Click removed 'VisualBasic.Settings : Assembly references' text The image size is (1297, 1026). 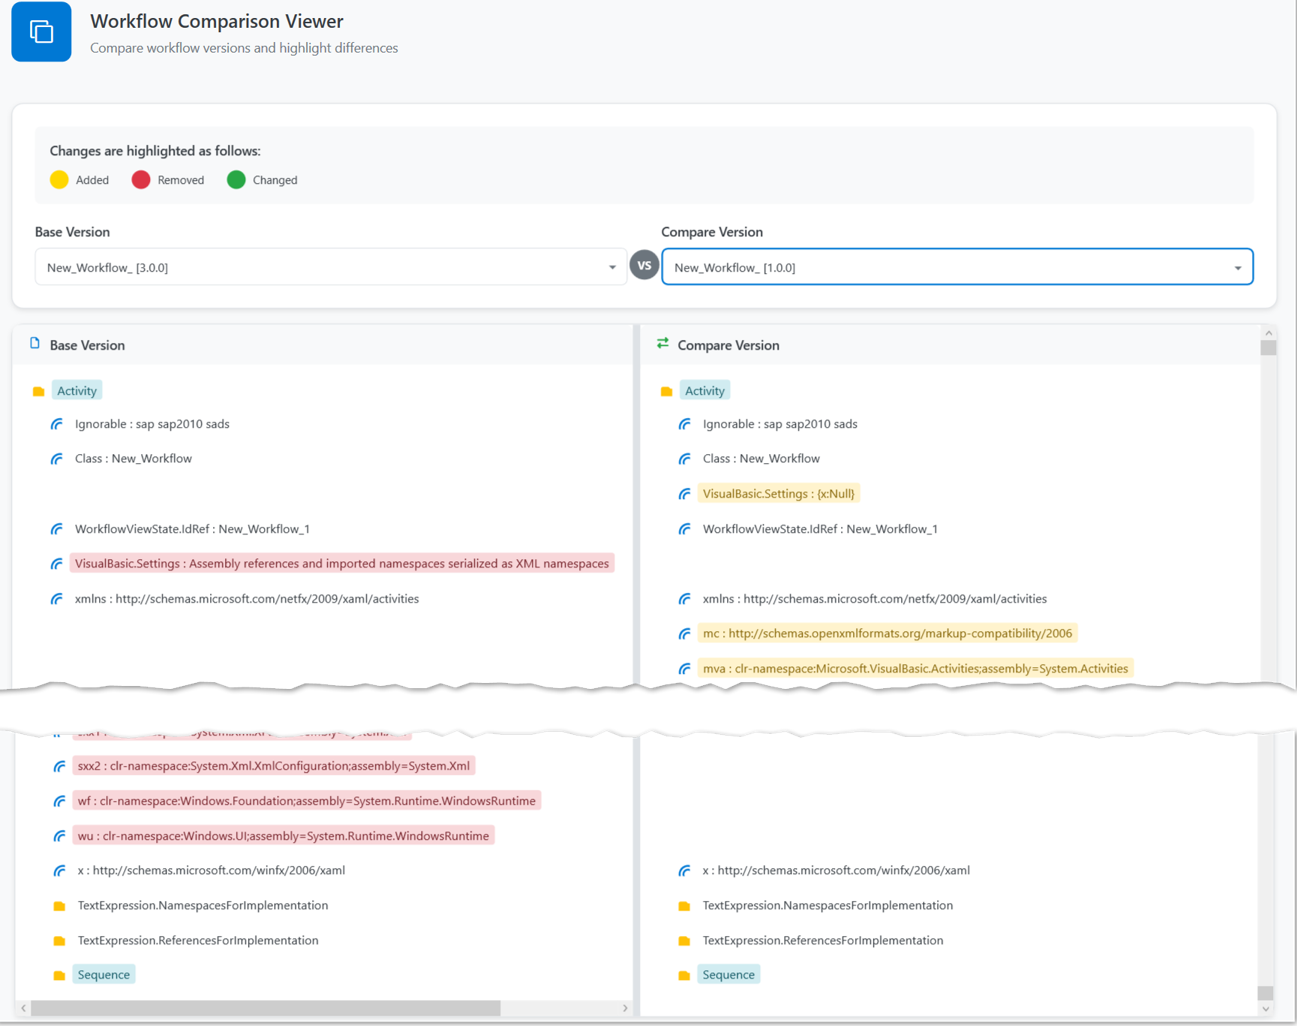[342, 564]
